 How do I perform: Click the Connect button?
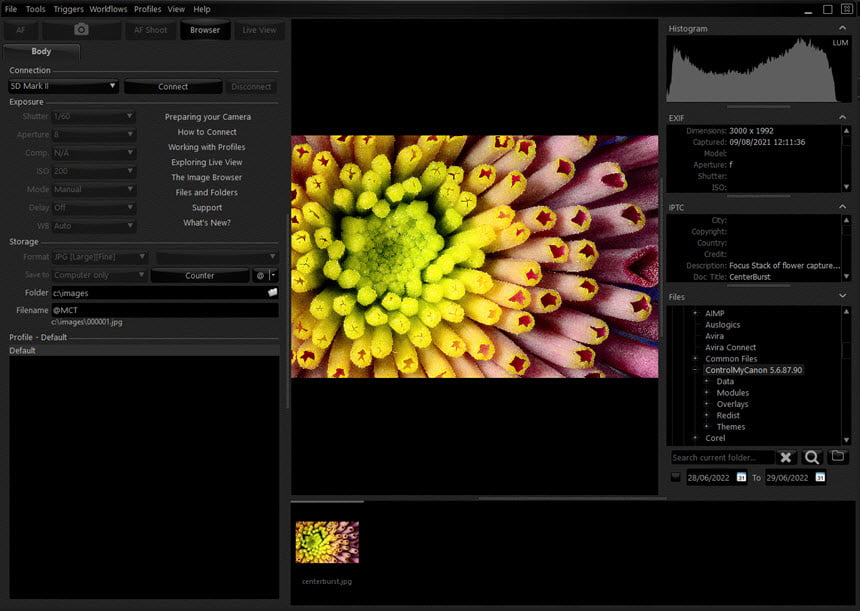173,87
